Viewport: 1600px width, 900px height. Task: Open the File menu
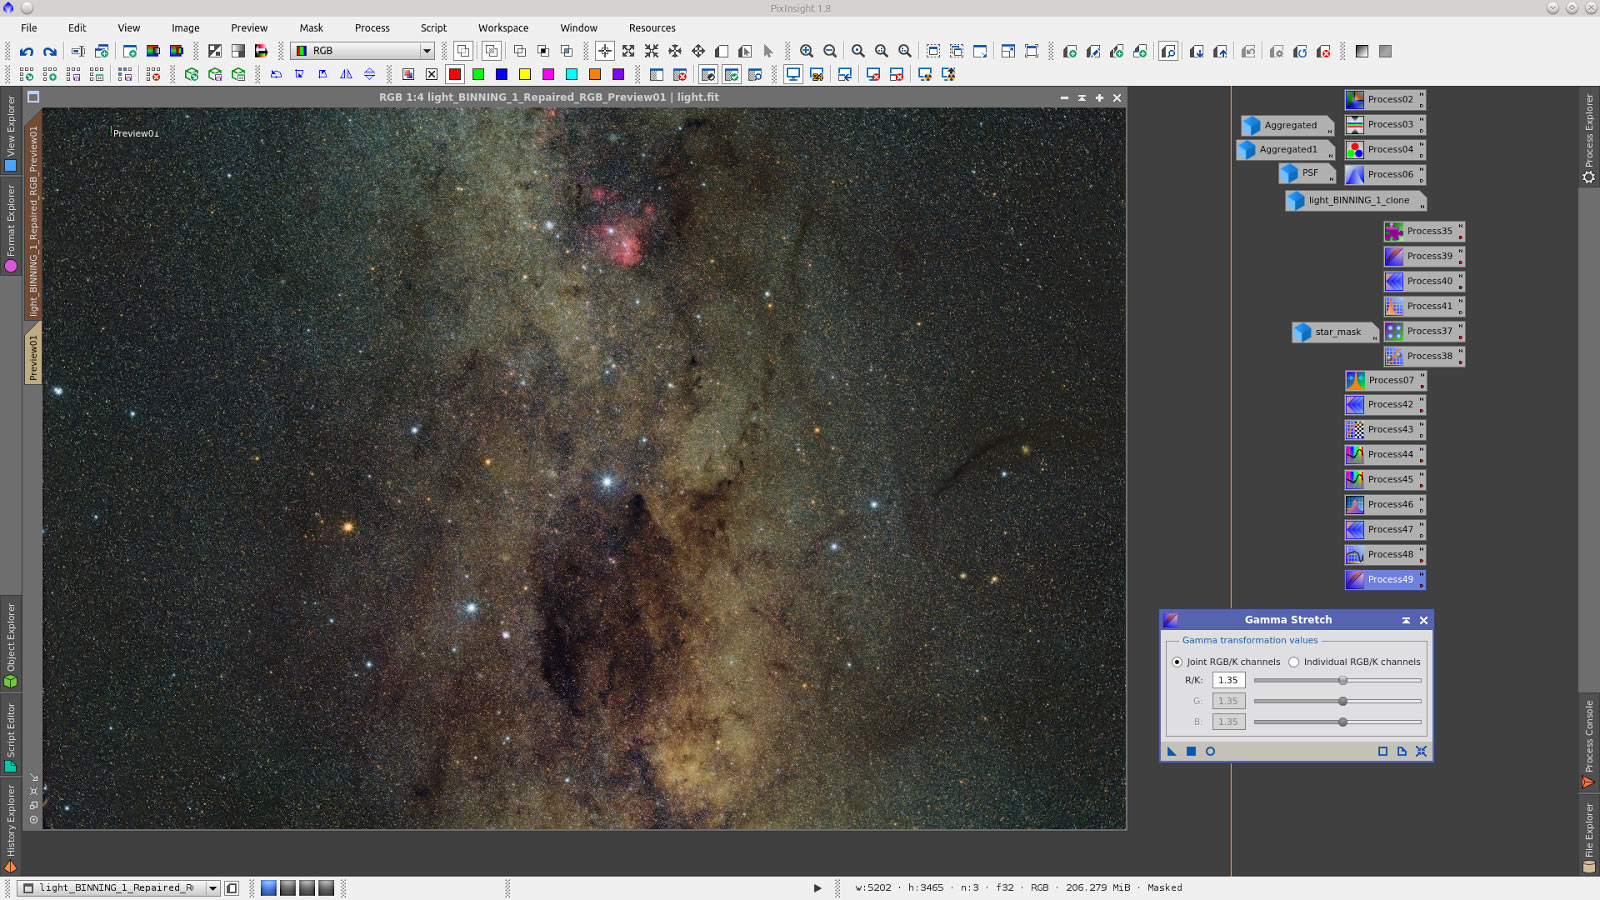coord(29,28)
